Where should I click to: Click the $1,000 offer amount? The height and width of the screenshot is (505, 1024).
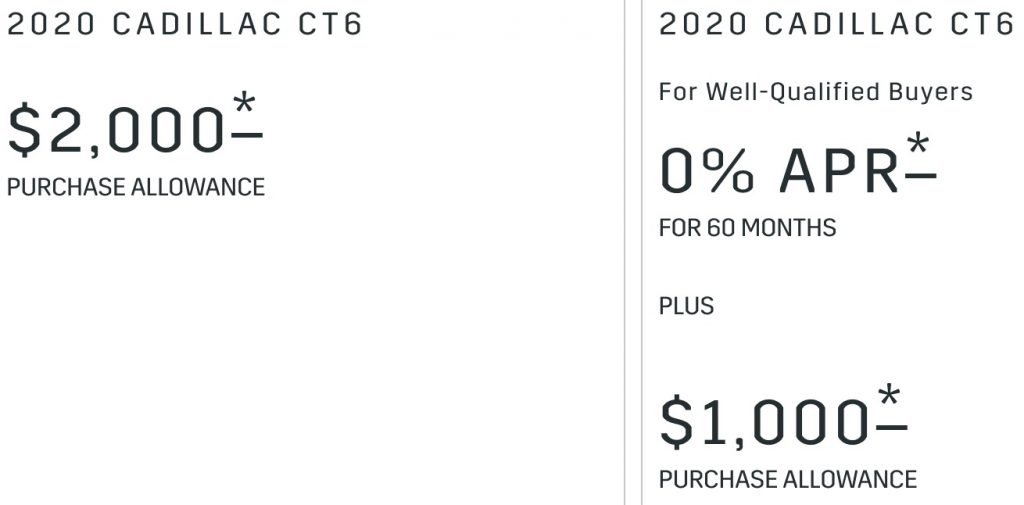[x=764, y=423]
